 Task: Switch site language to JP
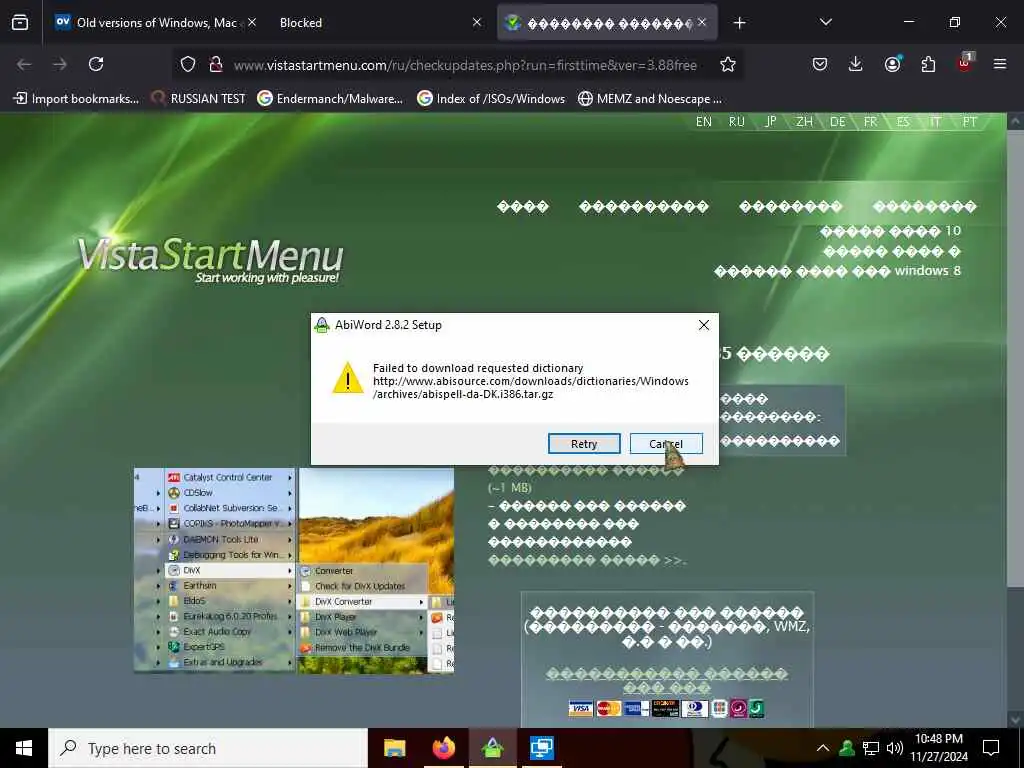(771, 121)
